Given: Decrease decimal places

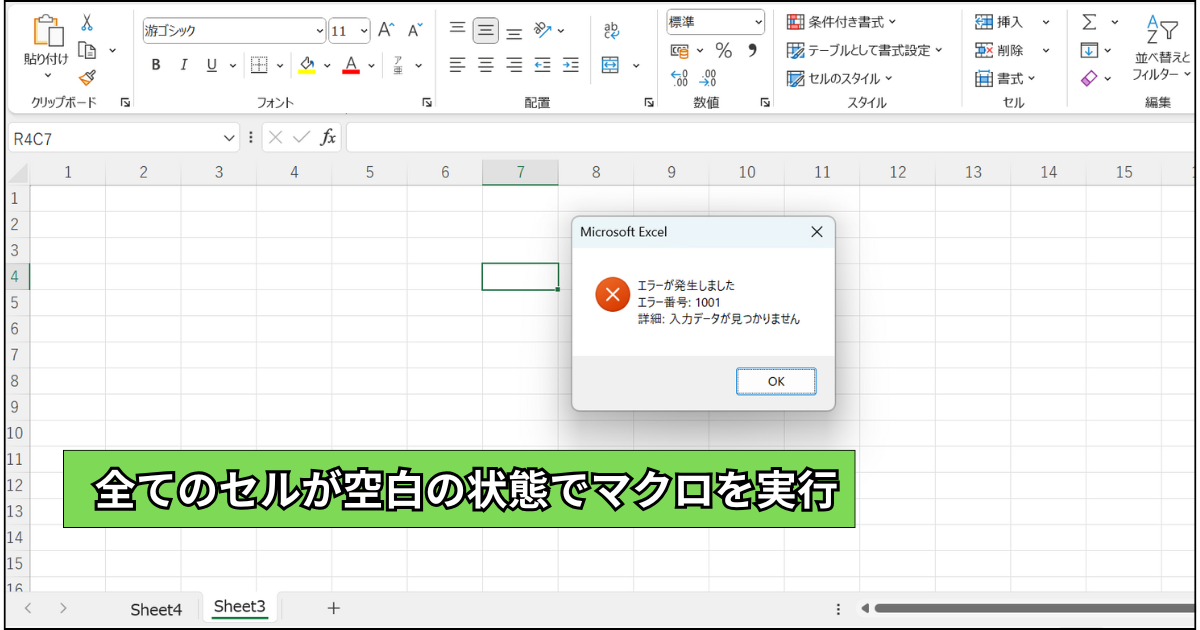Looking at the screenshot, I should point(709,78).
